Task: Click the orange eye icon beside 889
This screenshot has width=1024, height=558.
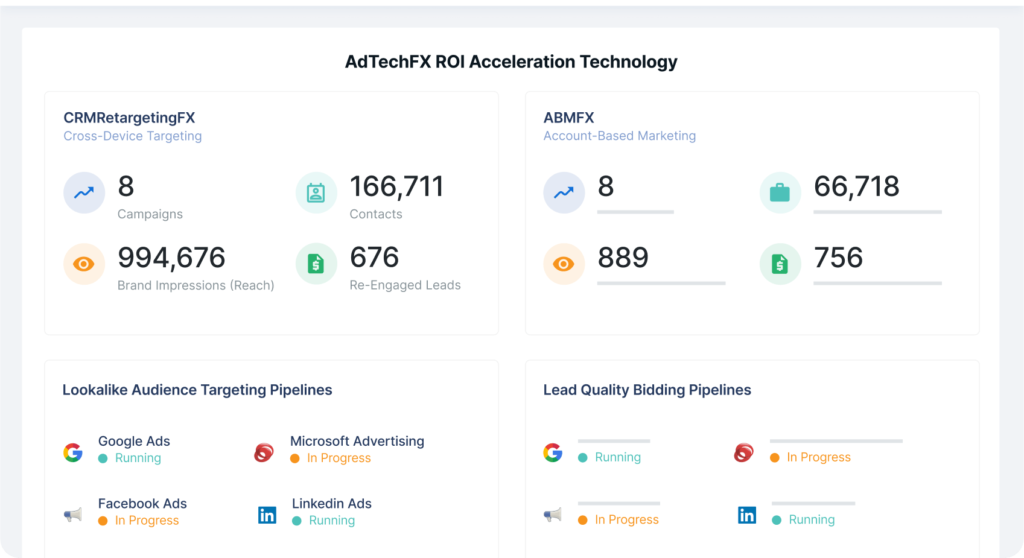Action: point(564,264)
